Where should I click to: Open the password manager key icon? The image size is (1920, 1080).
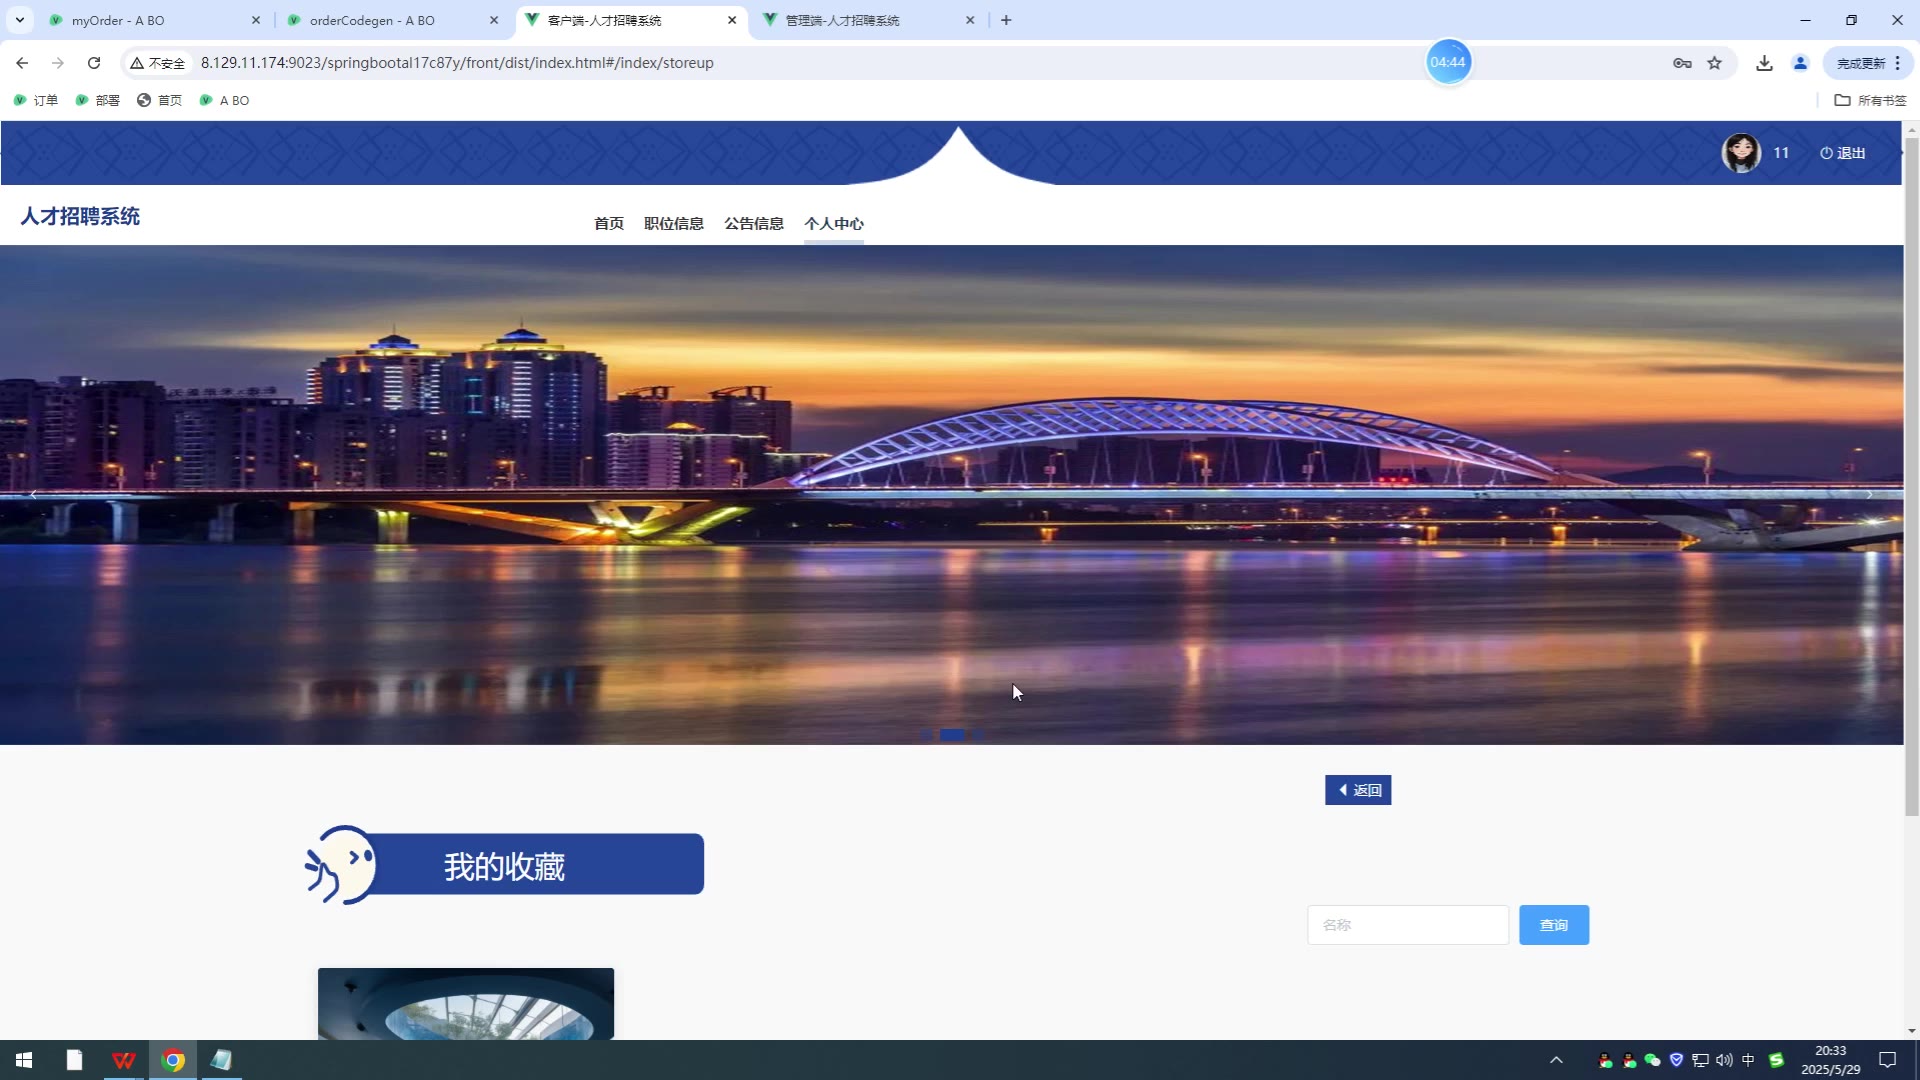[1682, 63]
